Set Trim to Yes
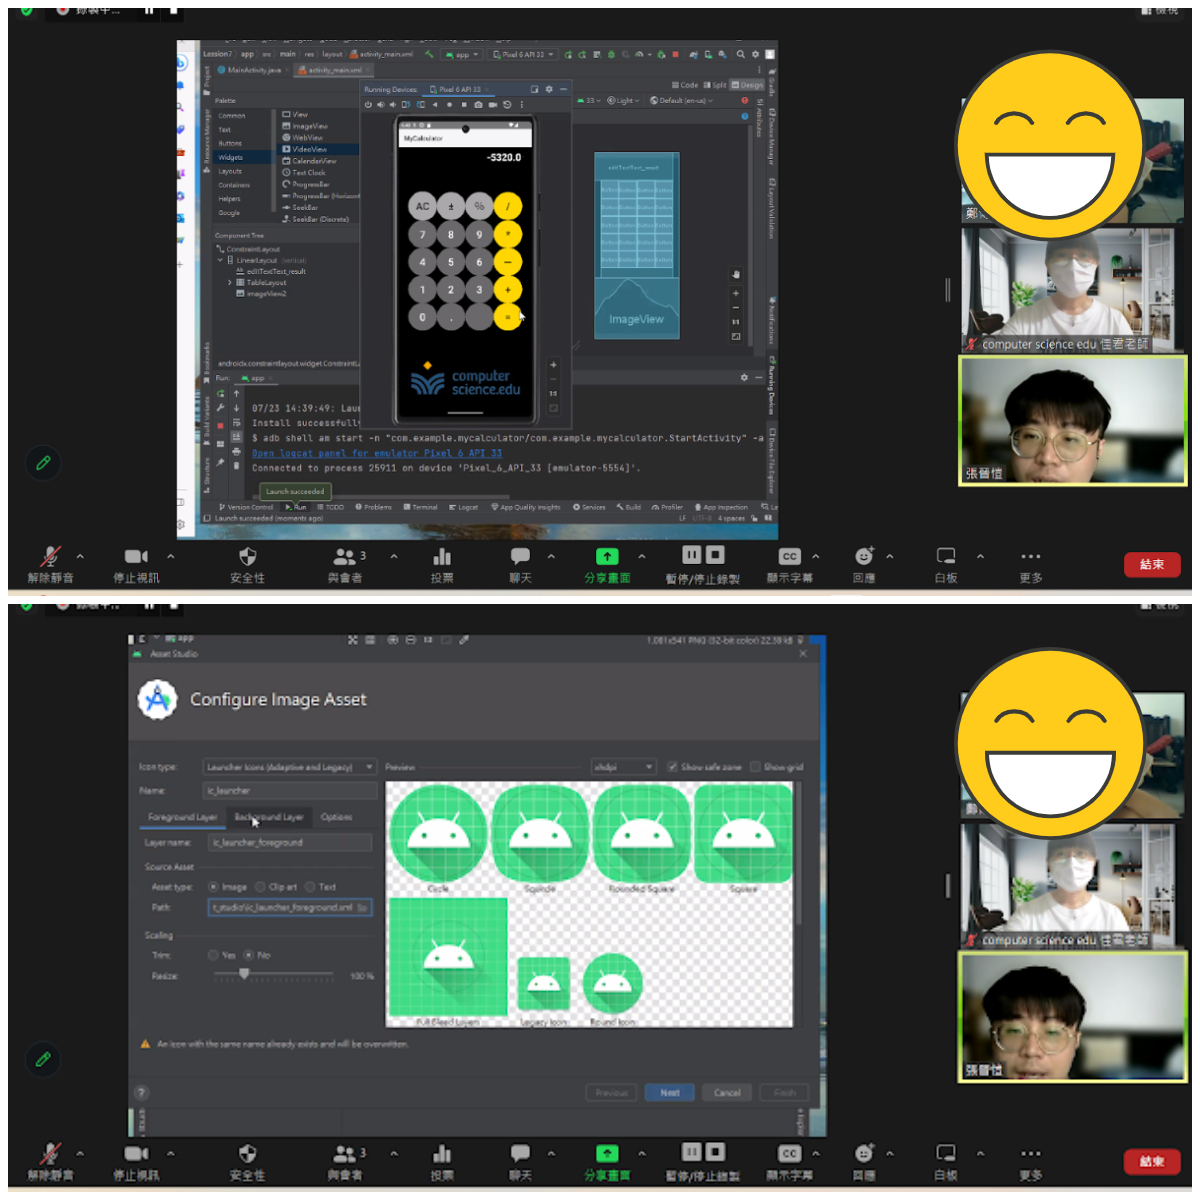The height and width of the screenshot is (1200, 1200). click(x=213, y=955)
